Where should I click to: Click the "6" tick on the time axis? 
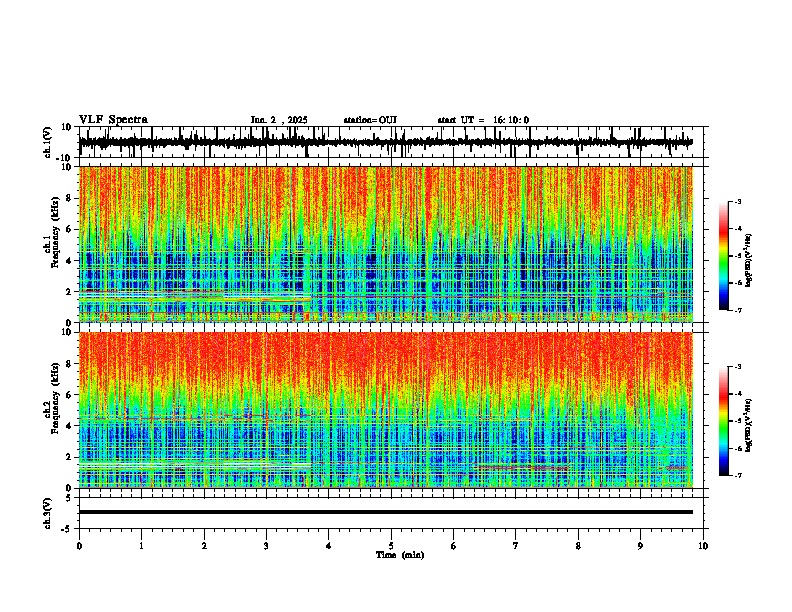pos(454,546)
